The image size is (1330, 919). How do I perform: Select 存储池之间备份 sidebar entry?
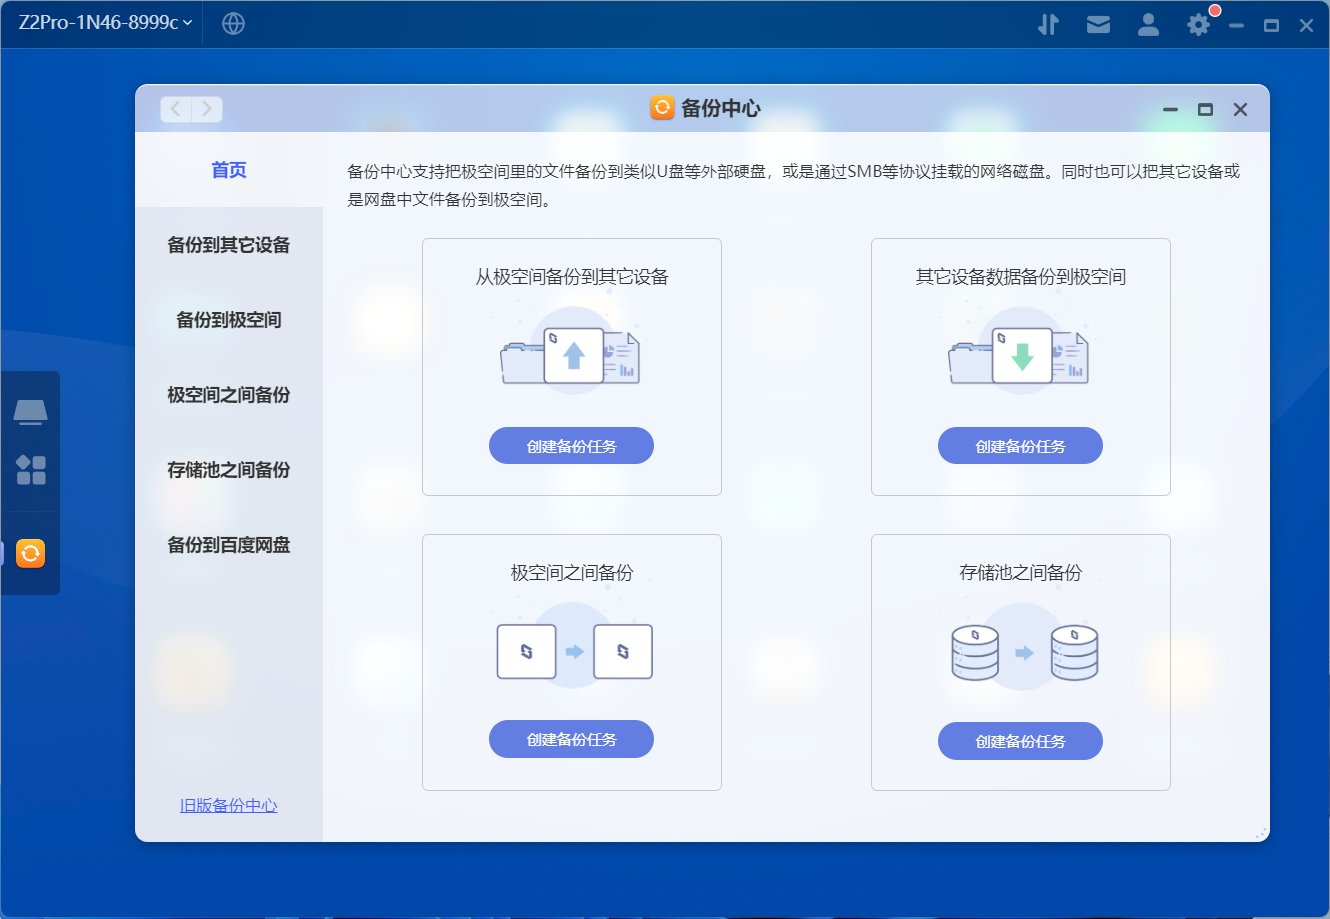click(x=228, y=469)
